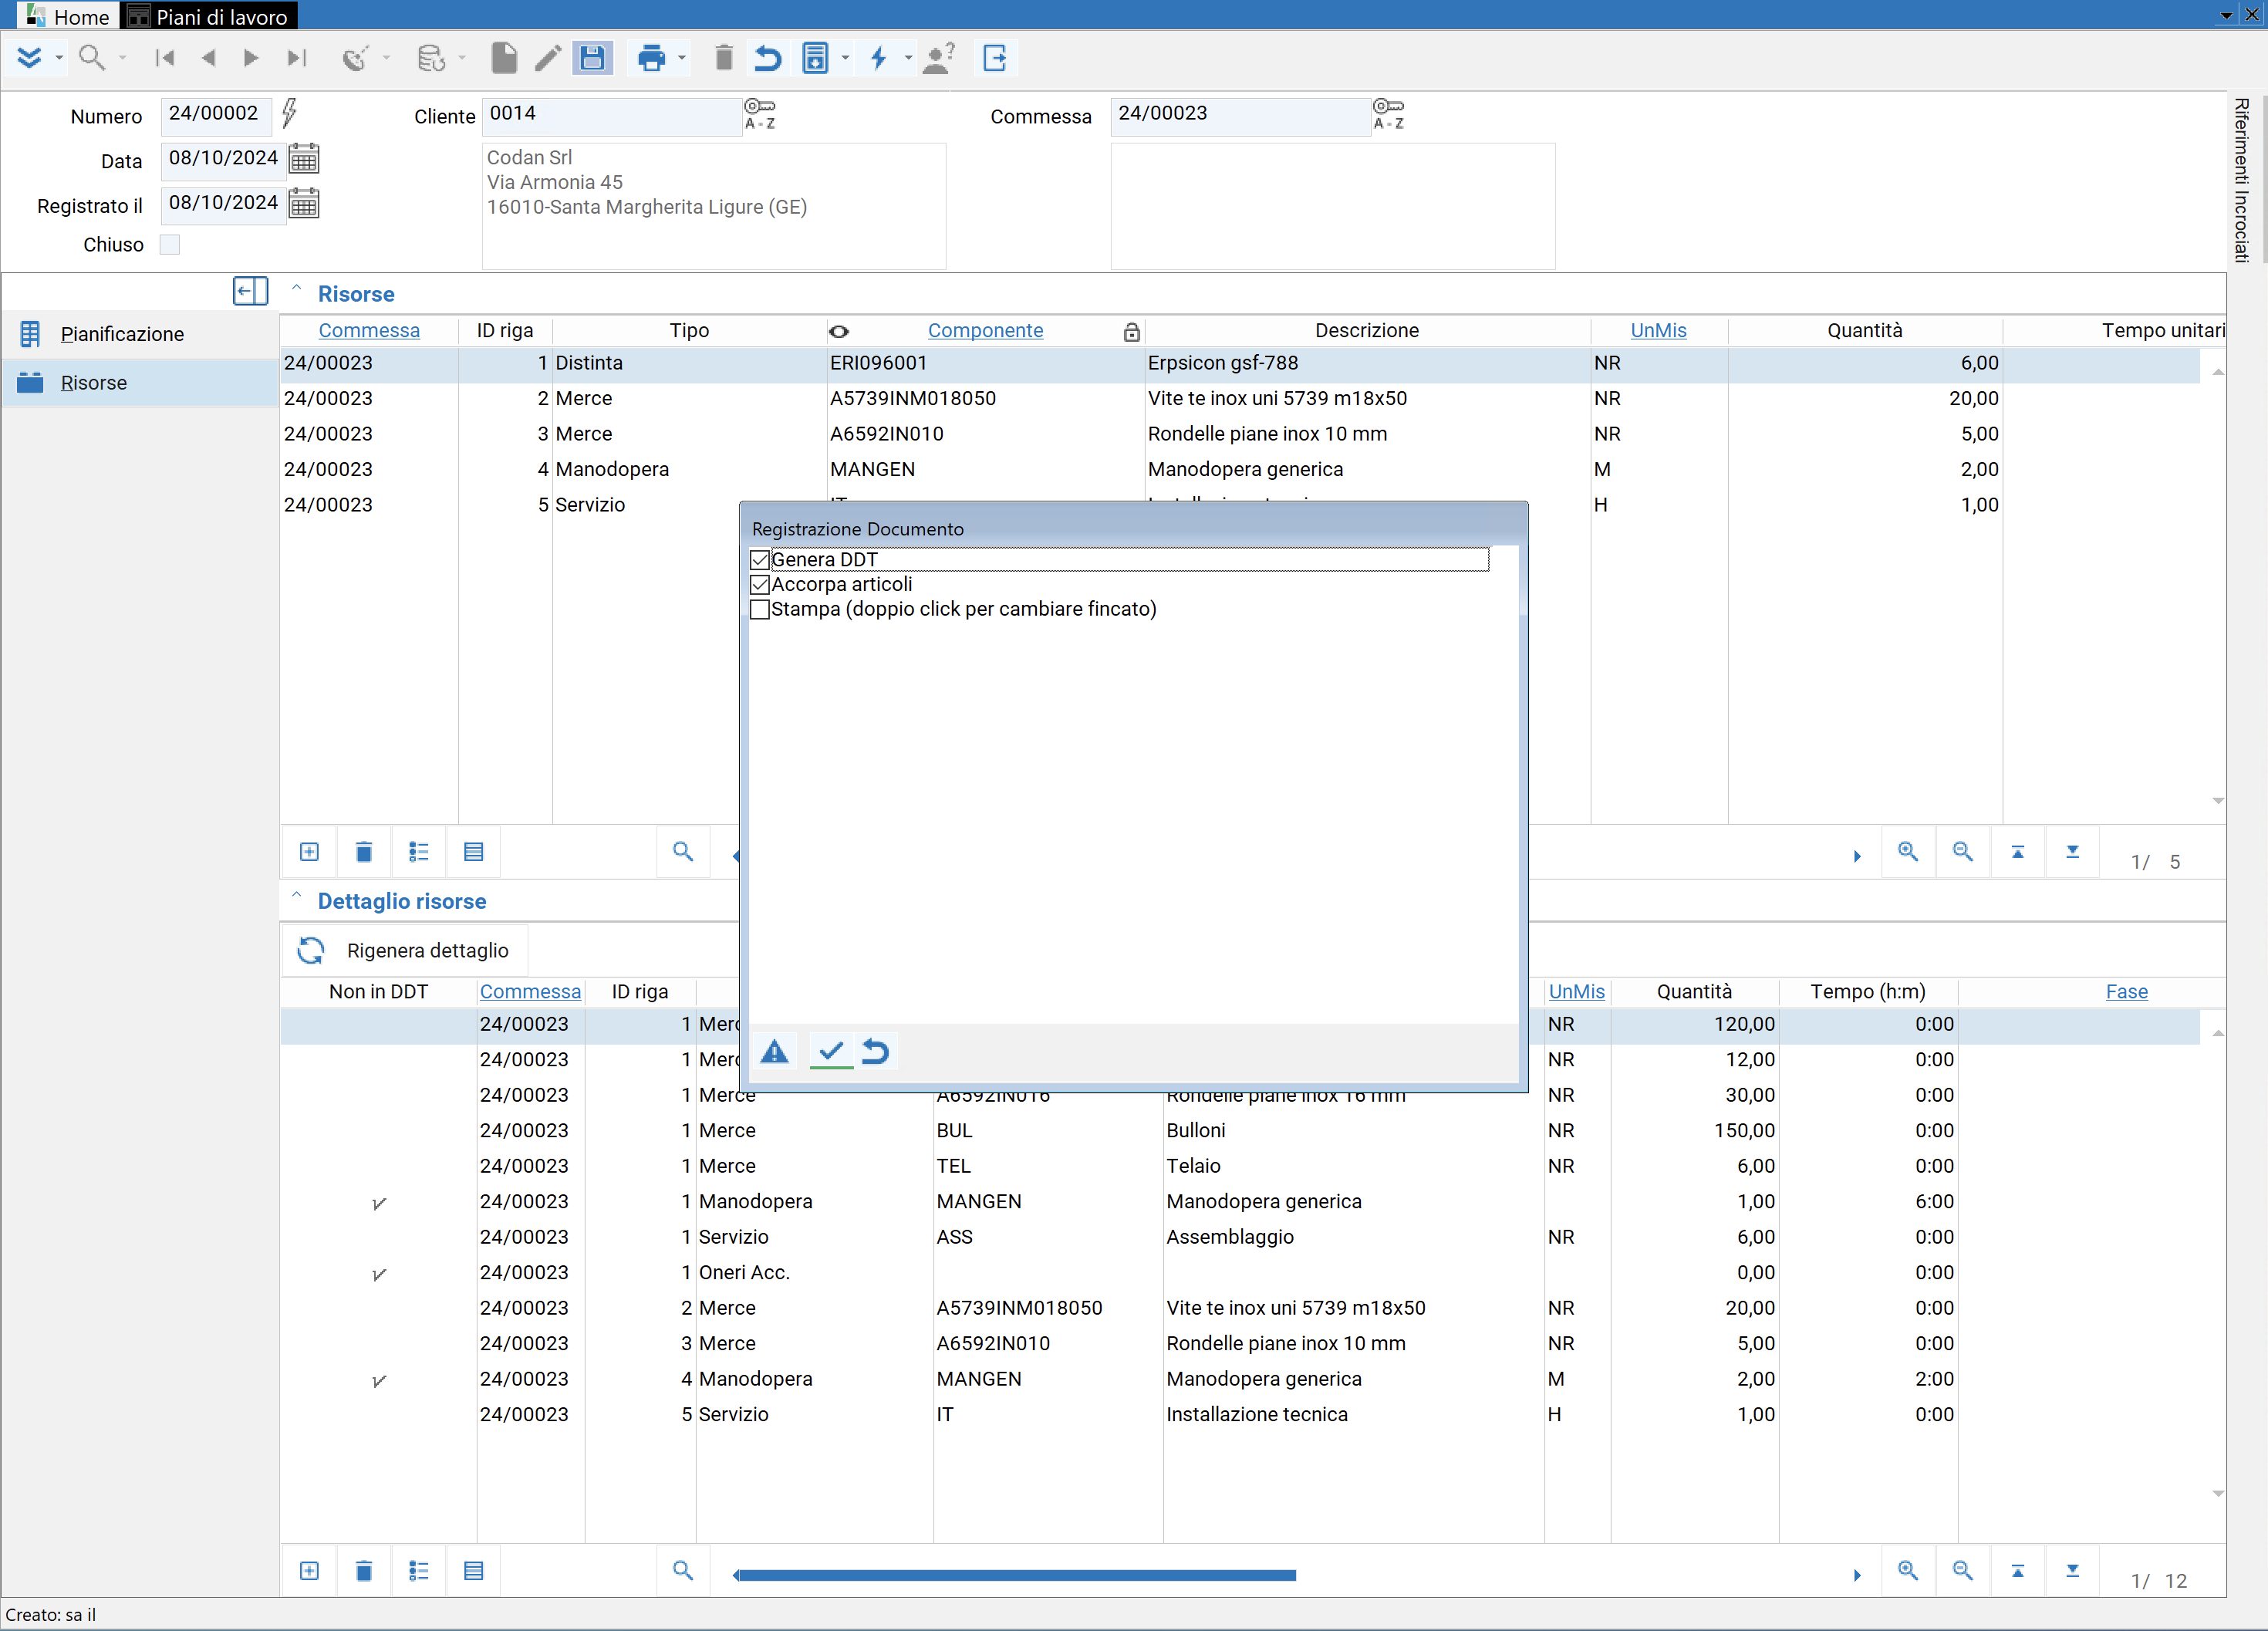Cancel dialog with the undo arrow

875,1051
